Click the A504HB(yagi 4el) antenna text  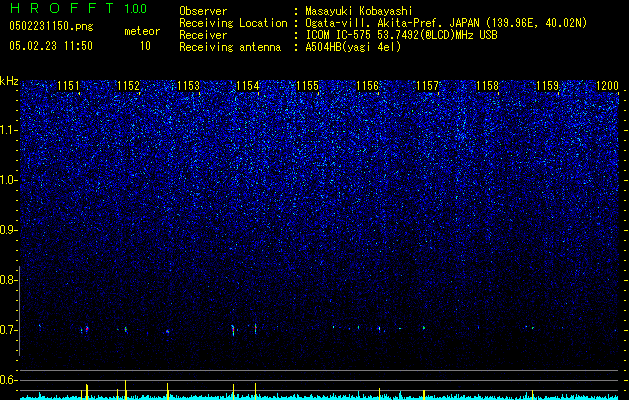(x=353, y=47)
